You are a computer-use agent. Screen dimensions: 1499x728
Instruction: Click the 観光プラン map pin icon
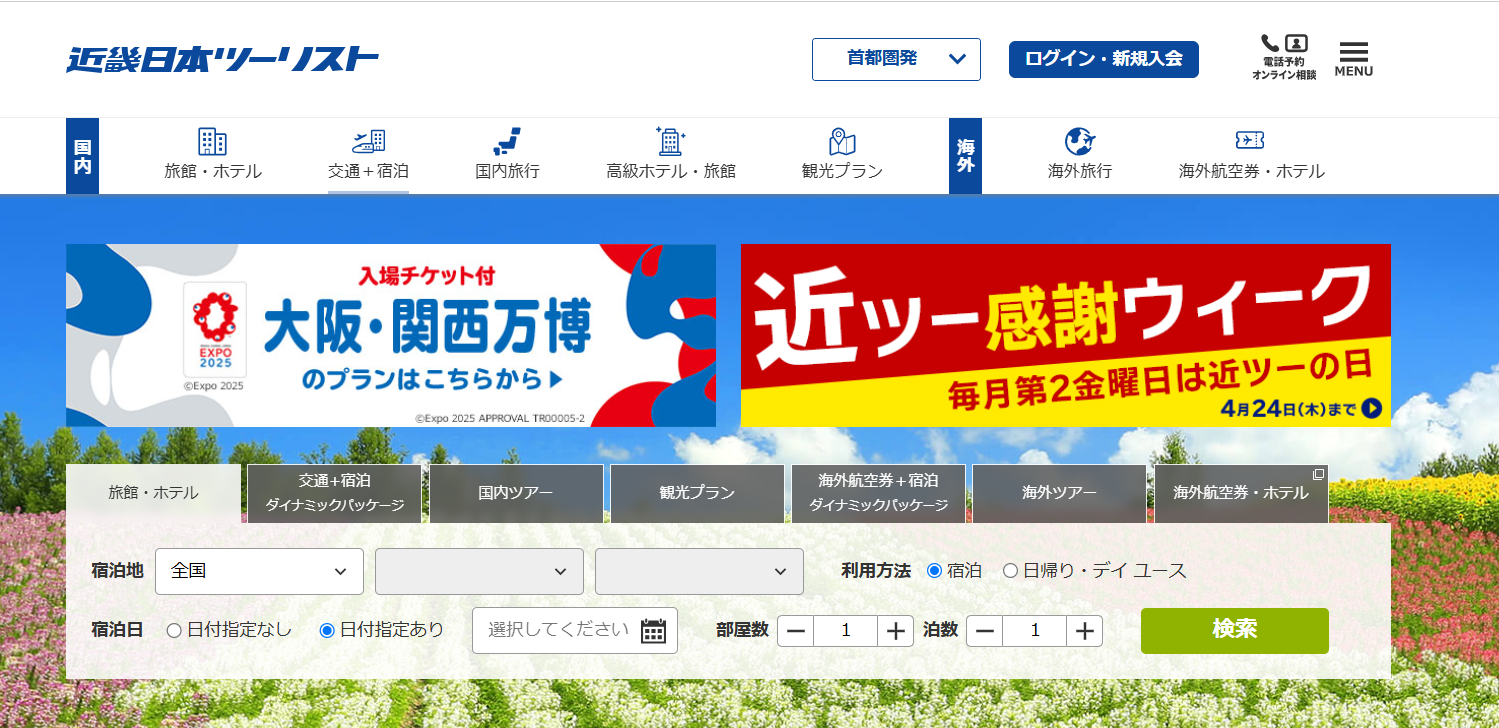tap(842, 142)
